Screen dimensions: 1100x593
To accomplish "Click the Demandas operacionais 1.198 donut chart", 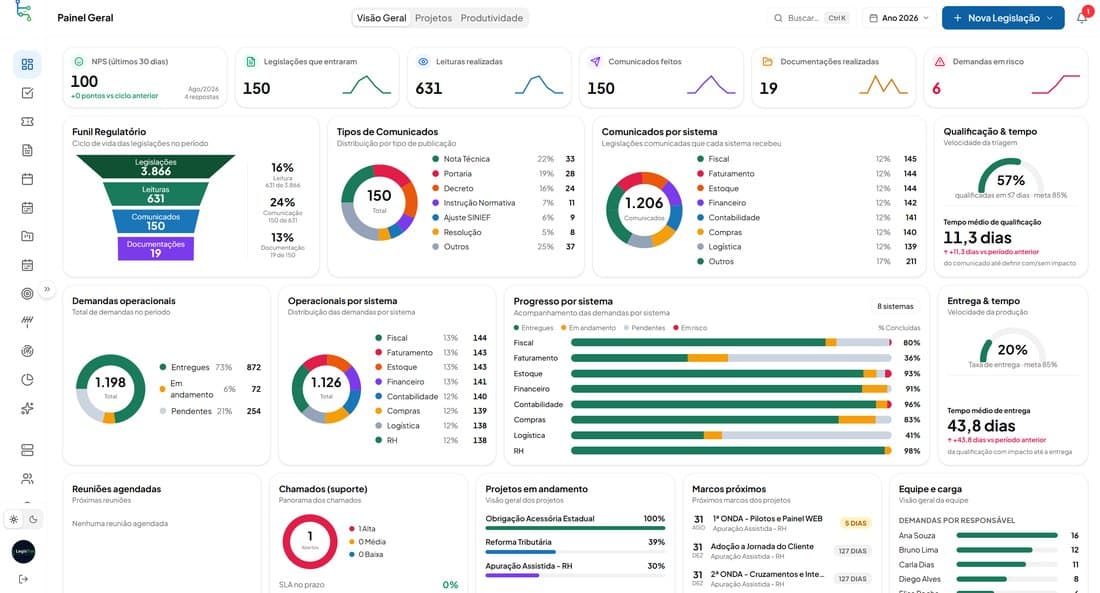I will coord(111,388).
